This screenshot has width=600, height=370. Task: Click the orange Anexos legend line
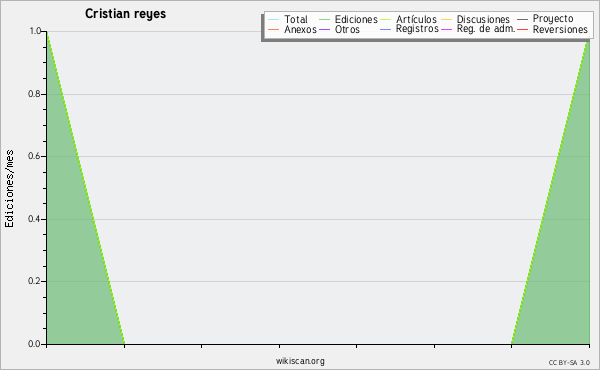click(274, 29)
